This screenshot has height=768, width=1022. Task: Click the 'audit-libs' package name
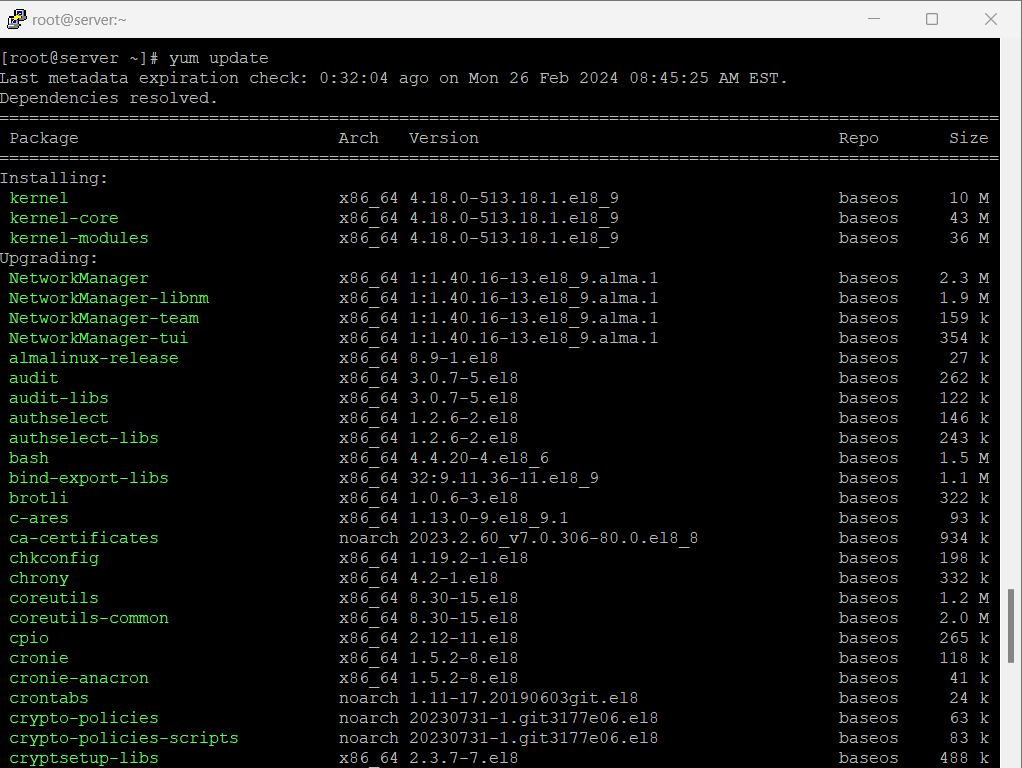pos(59,398)
